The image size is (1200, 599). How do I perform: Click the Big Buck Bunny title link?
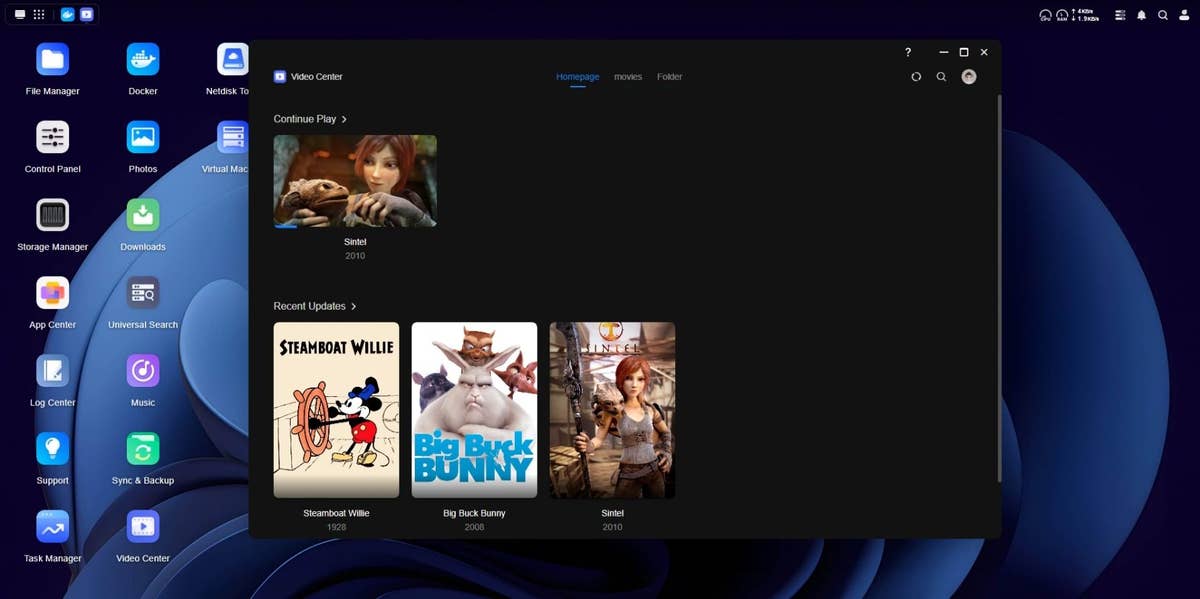pos(474,513)
